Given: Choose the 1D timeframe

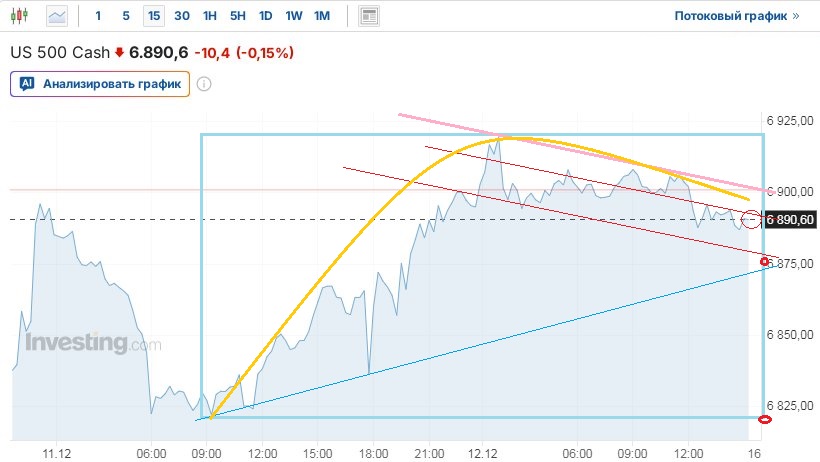Looking at the screenshot, I should [265, 16].
